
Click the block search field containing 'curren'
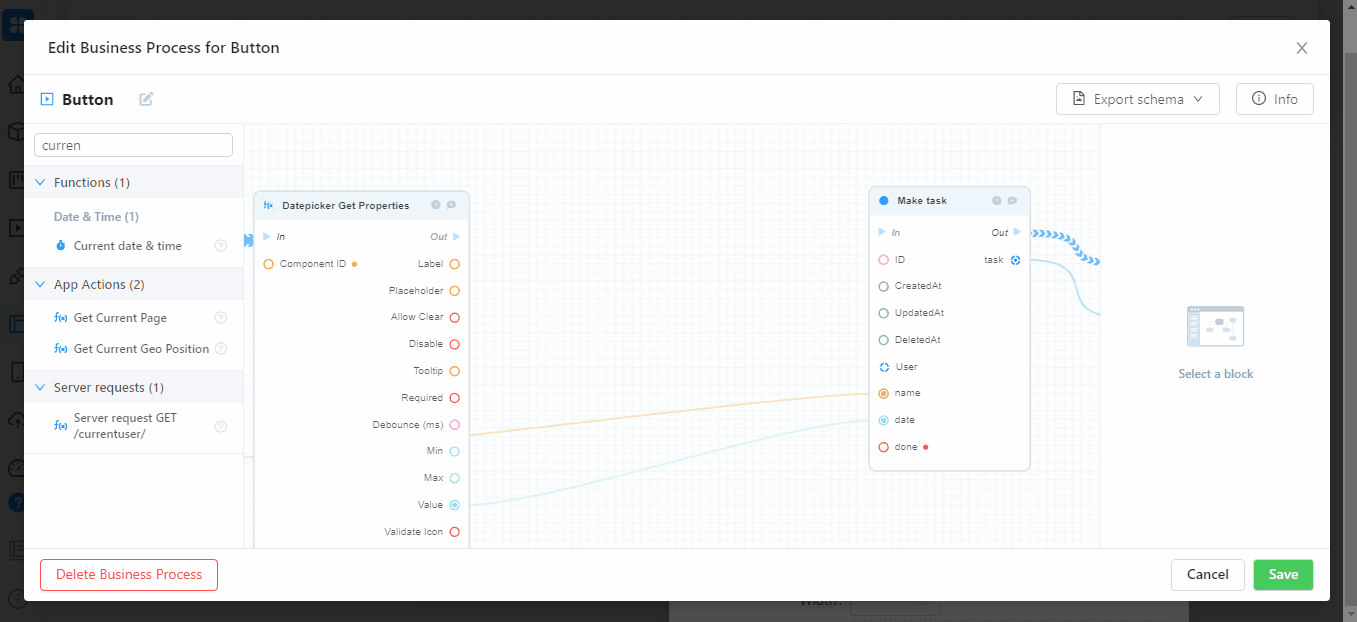(x=133, y=145)
